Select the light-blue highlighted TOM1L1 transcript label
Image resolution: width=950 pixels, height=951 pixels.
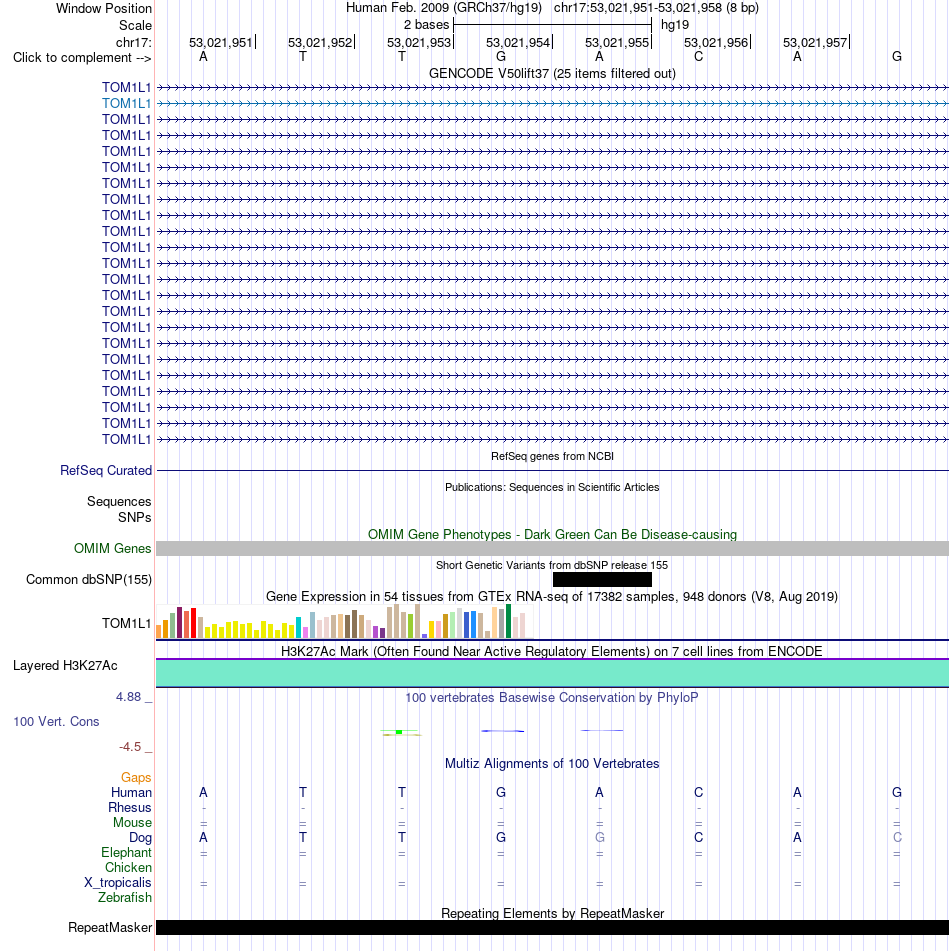[126, 103]
